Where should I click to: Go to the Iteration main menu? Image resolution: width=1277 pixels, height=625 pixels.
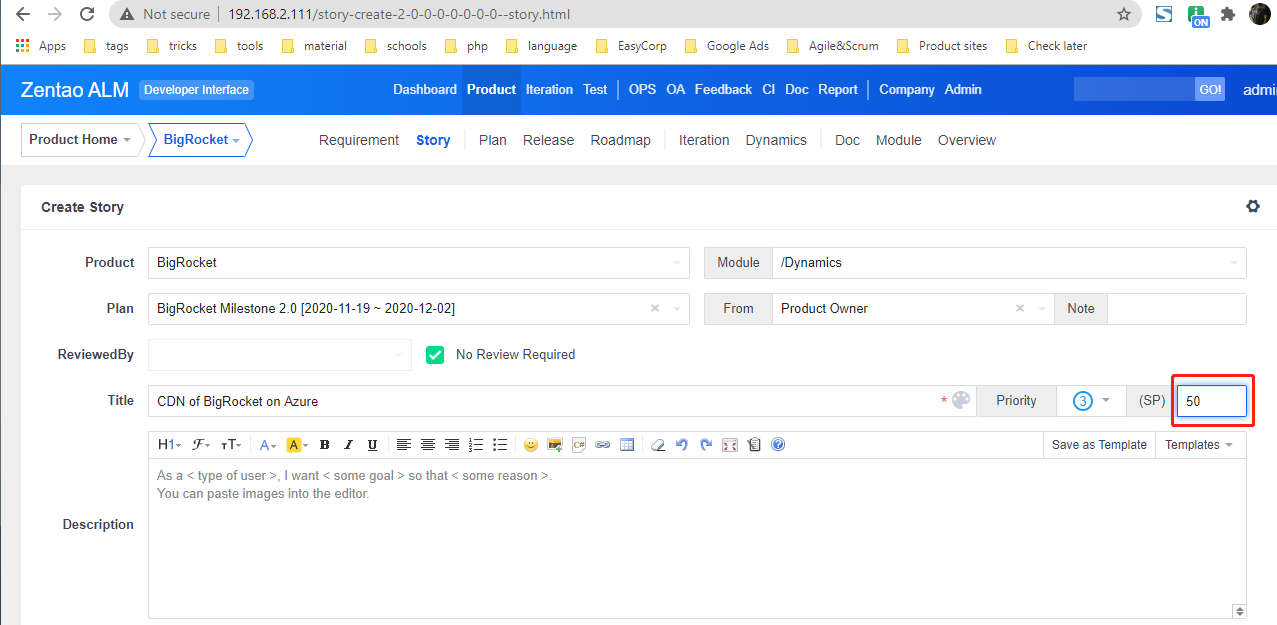[x=549, y=89]
